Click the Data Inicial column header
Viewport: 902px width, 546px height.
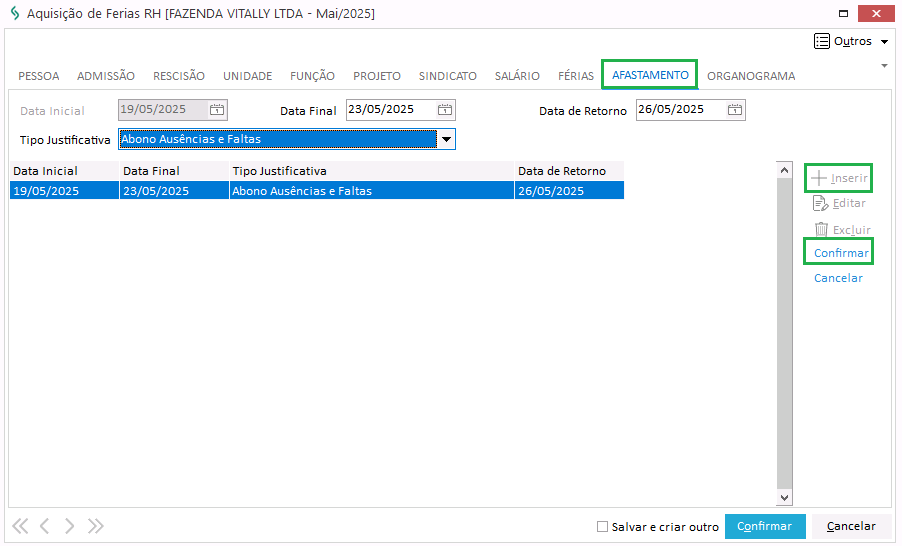click(x=64, y=171)
